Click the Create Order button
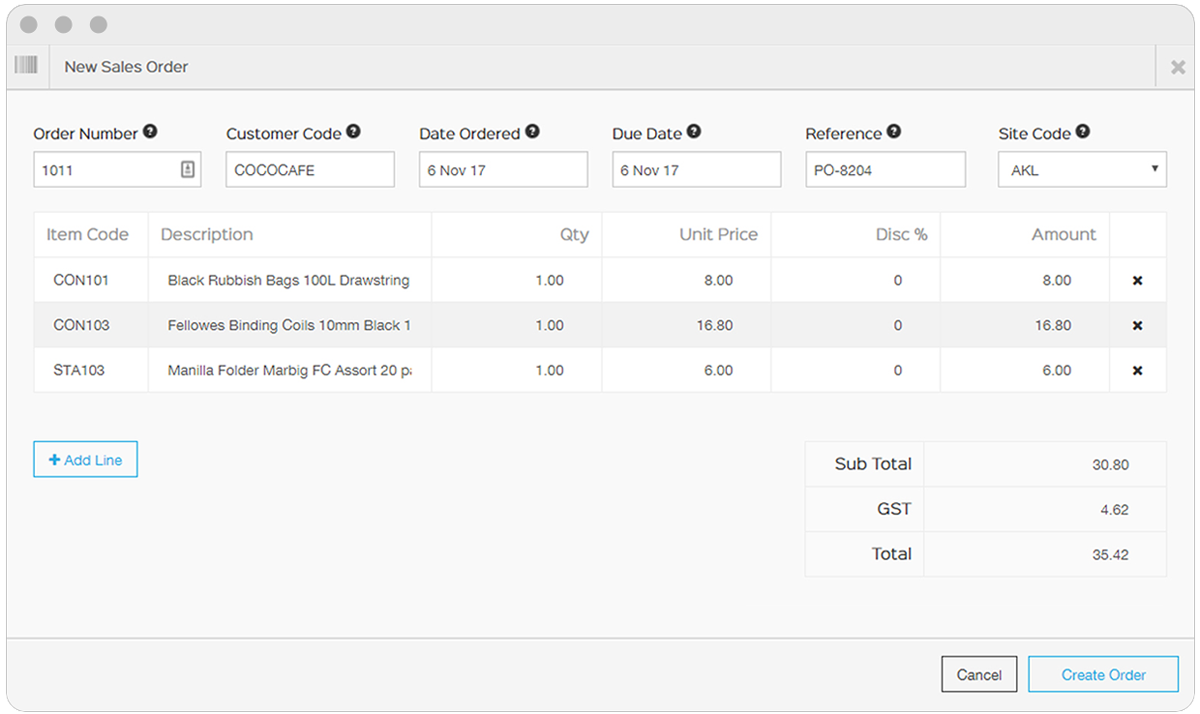Image resolution: width=1200 pixels, height=714 pixels. [x=1103, y=675]
